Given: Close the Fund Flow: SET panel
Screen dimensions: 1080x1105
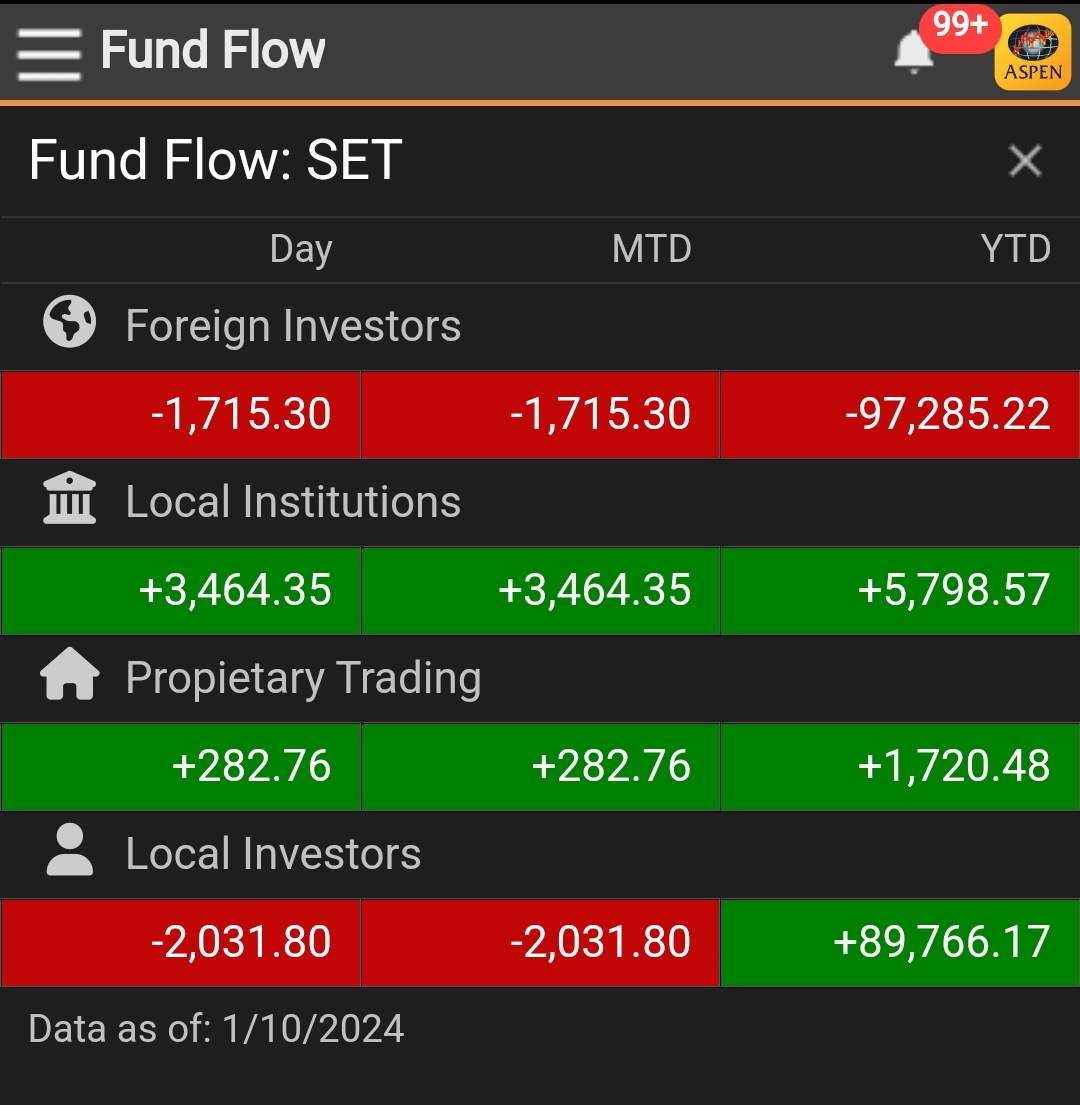Looking at the screenshot, I should (x=1024, y=161).
